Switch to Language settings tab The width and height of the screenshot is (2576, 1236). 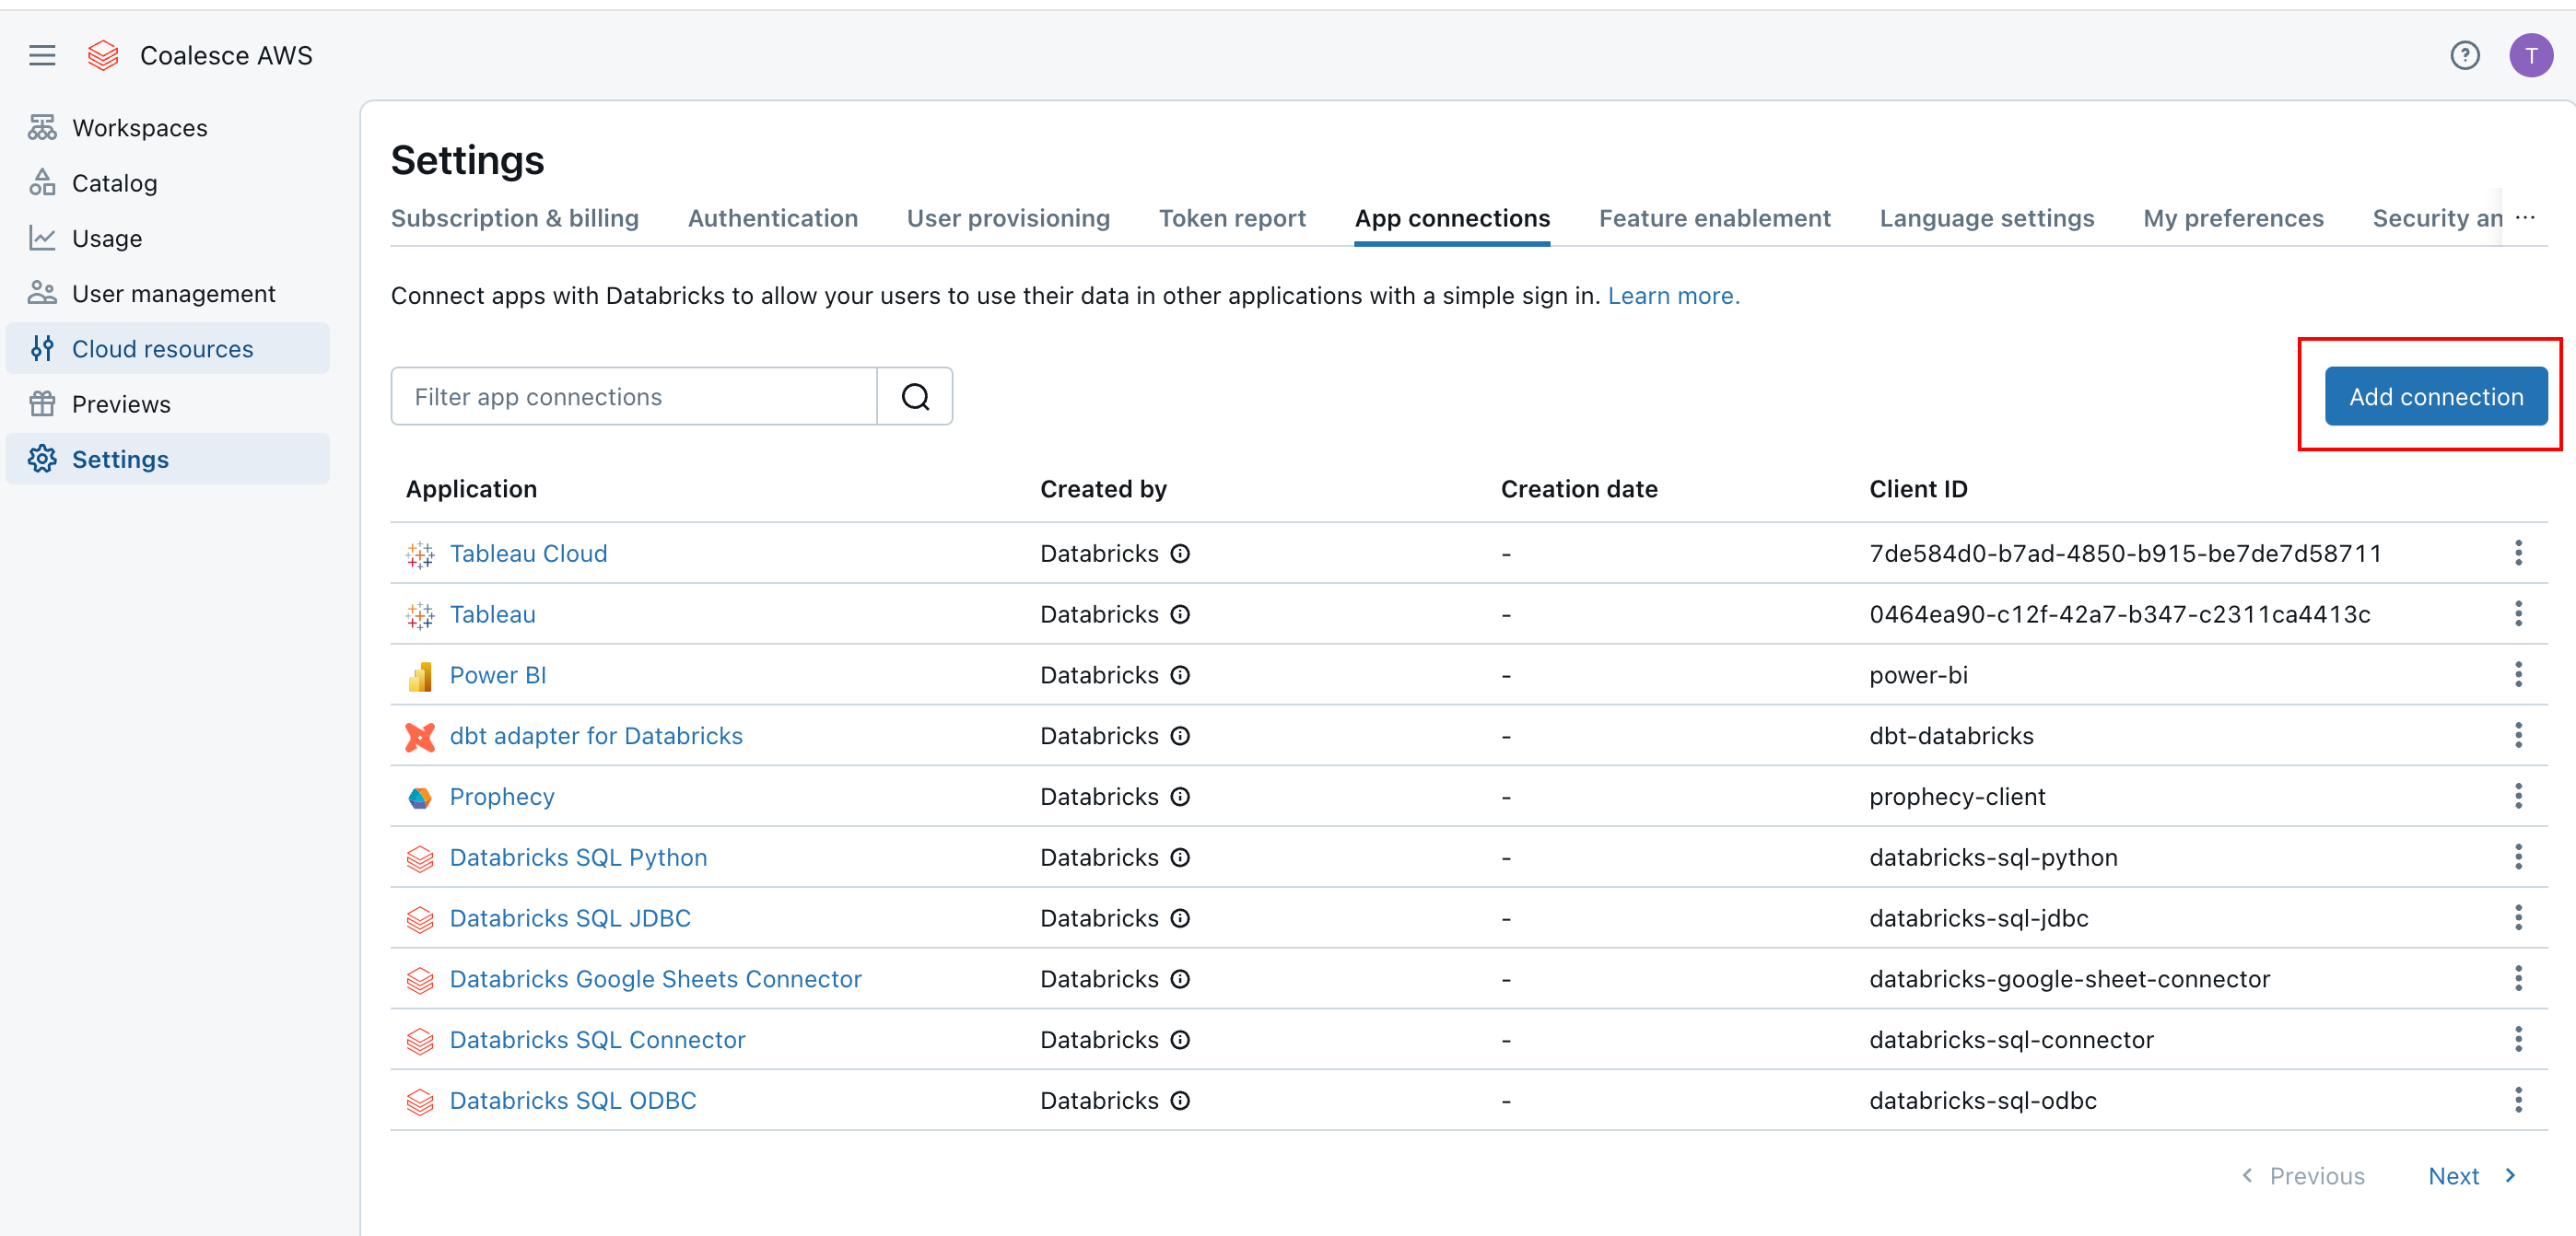1987,218
